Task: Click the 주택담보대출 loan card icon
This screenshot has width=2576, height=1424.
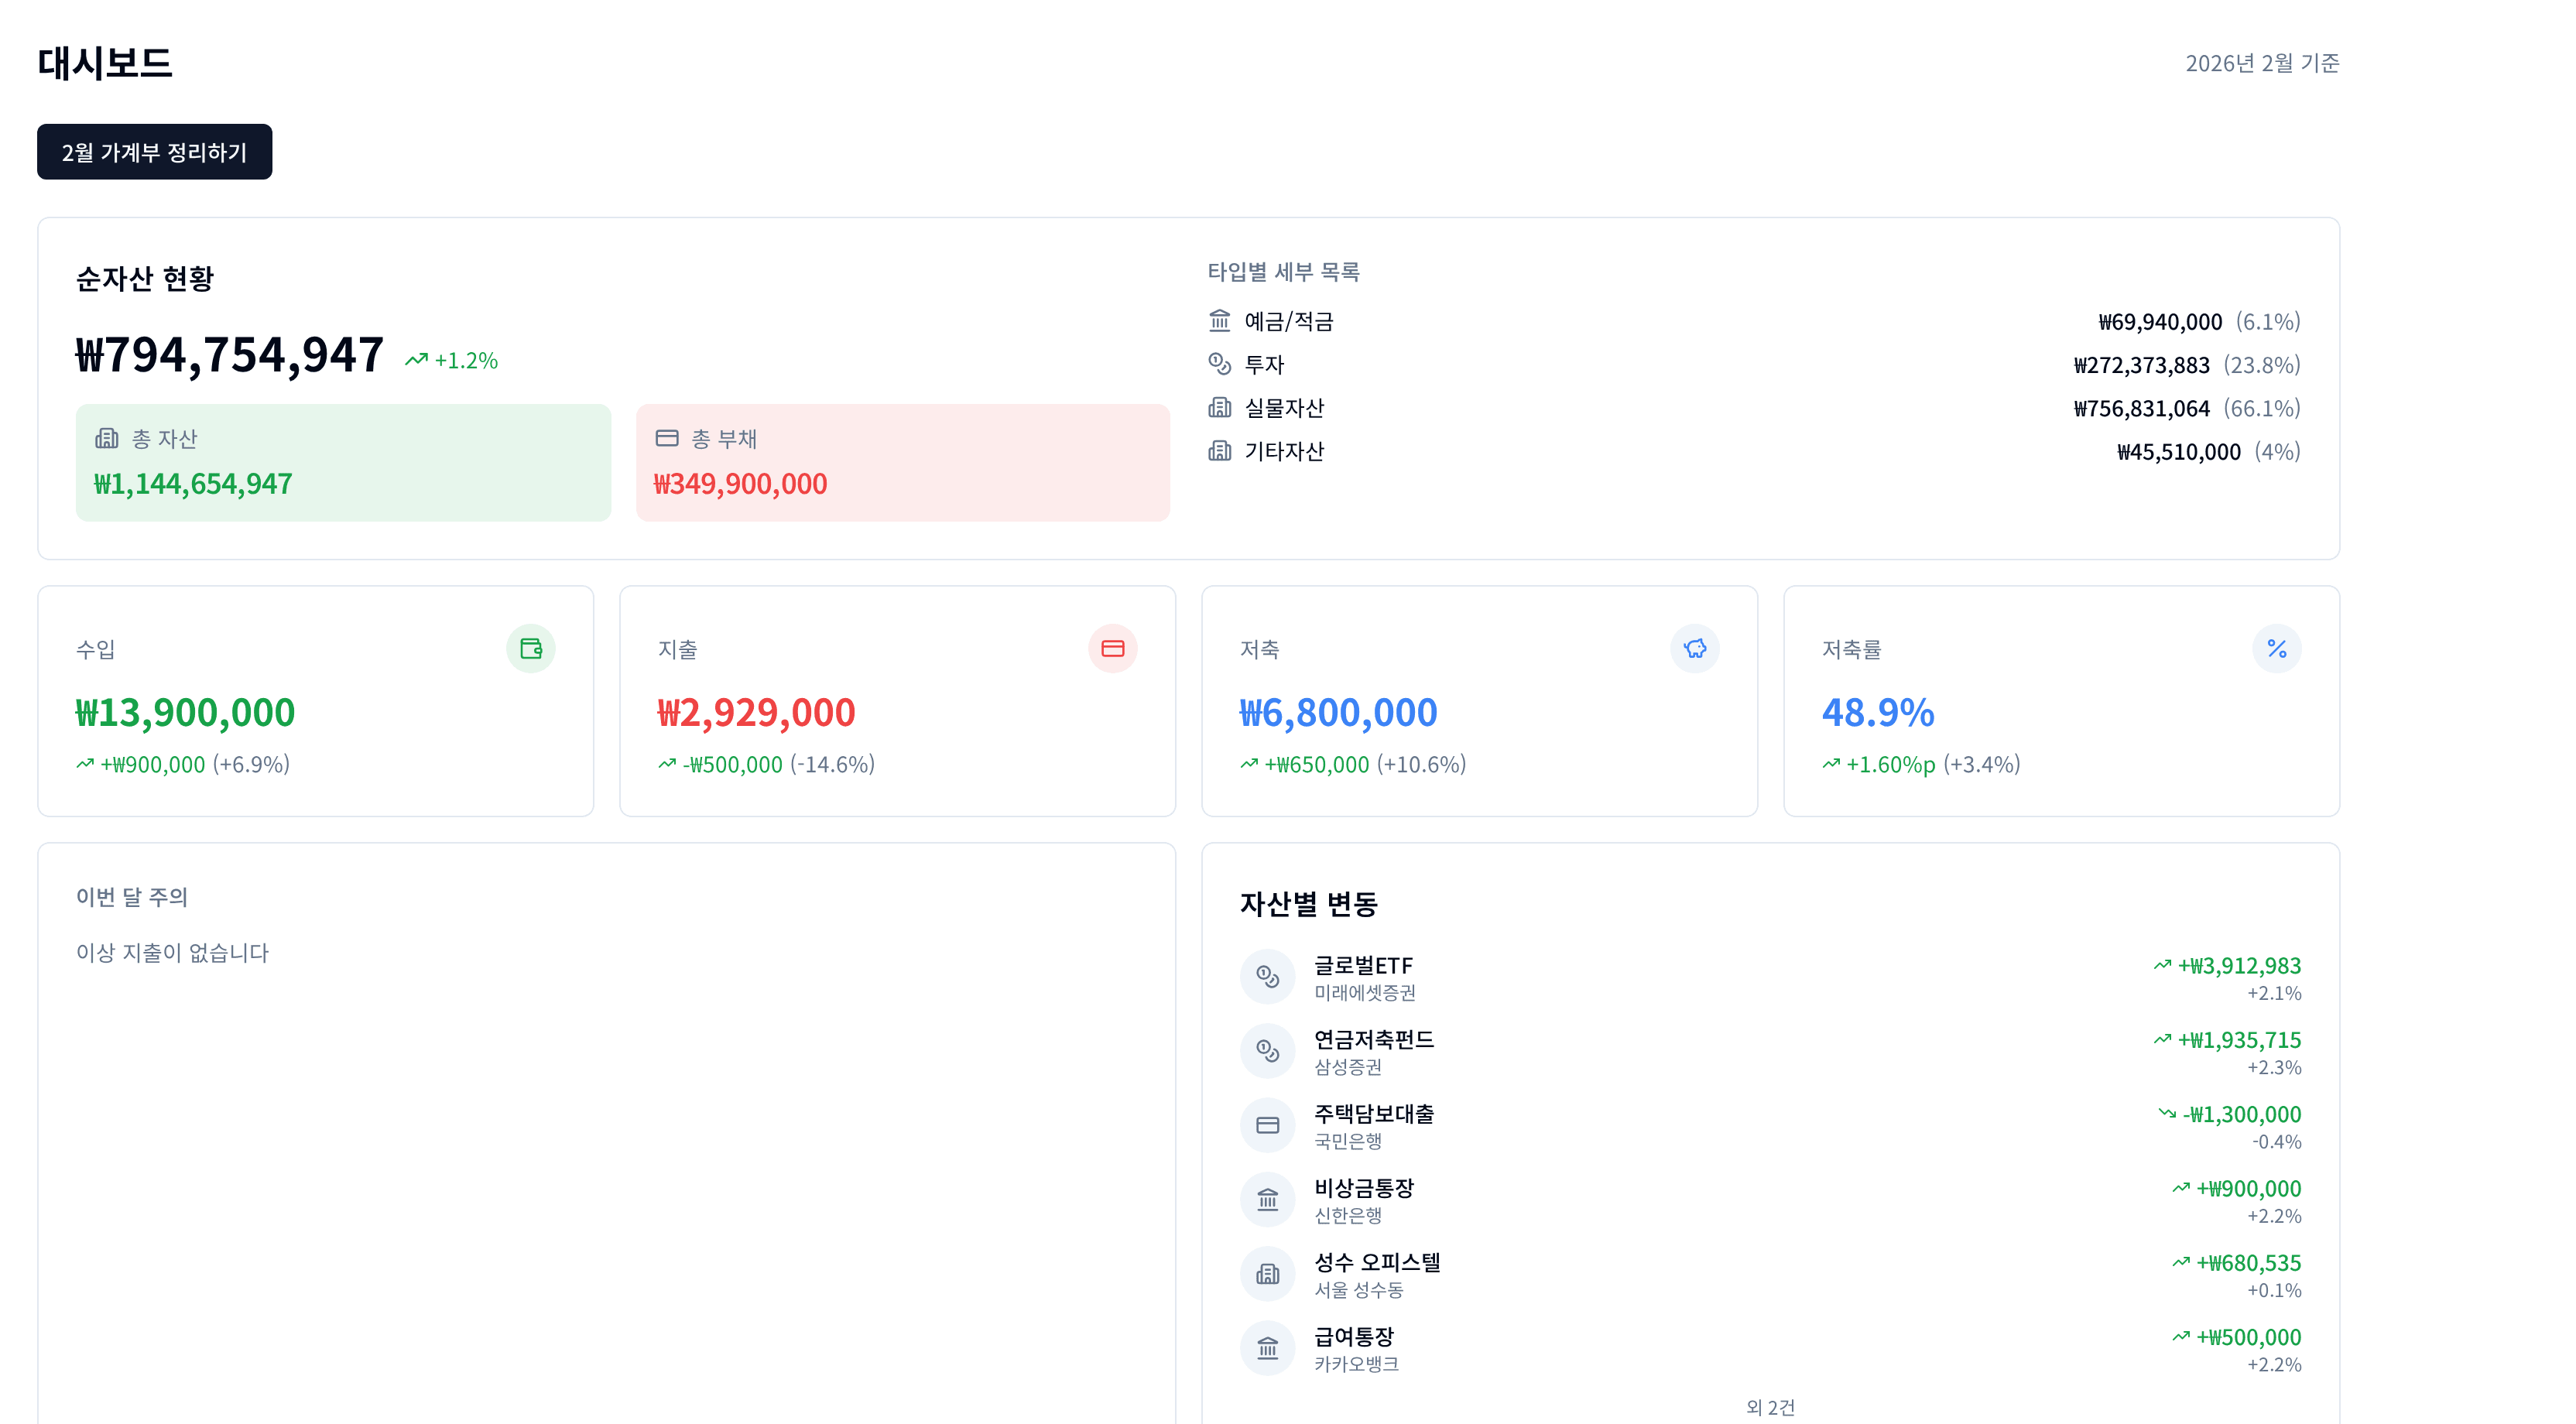Action: [1267, 1125]
